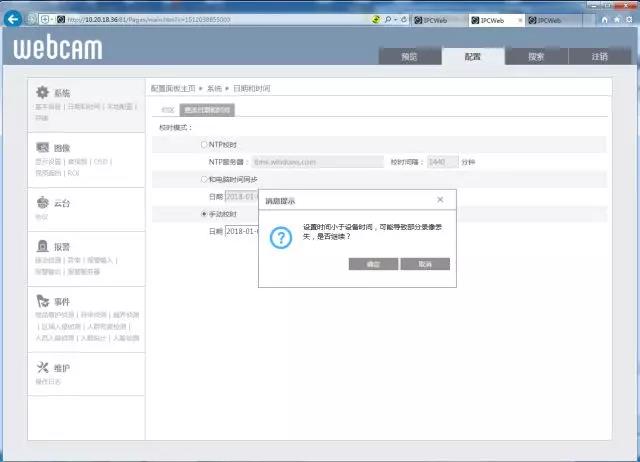Image resolution: width=640 pixels, height=462 pixels.
Task: Click the 报警 alarm icon
Action: tap(42, 246)
